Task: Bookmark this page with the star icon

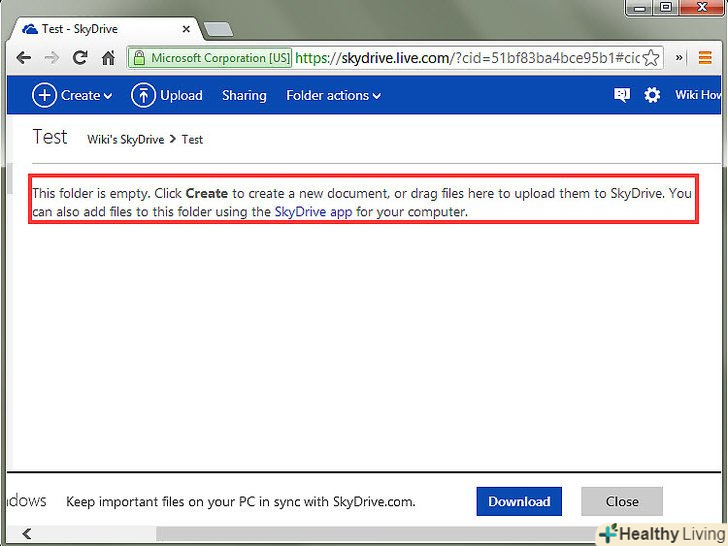Action: tap(651, 58)
